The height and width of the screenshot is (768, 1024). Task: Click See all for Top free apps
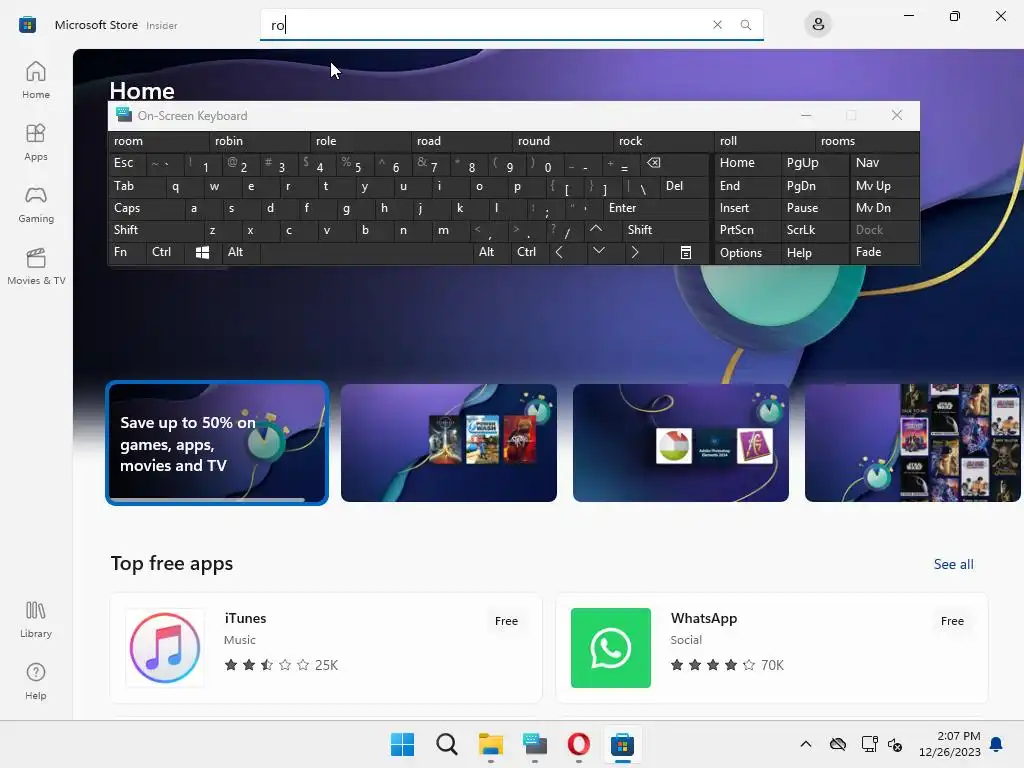[x=953, y=564]
